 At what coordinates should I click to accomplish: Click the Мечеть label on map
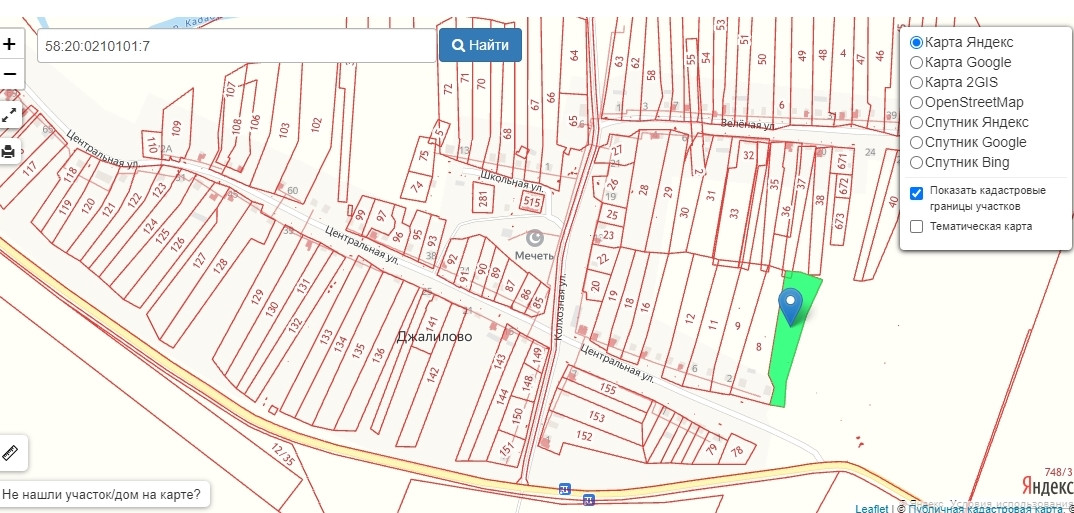pyautogui.click(x=534, y=255)
